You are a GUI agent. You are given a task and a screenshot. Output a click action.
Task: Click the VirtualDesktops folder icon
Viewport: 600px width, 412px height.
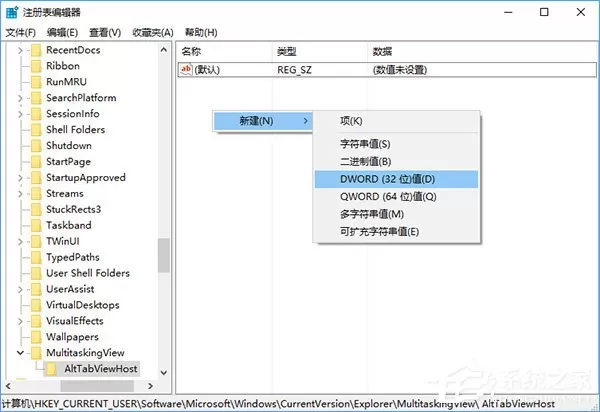tap(36, 305)
